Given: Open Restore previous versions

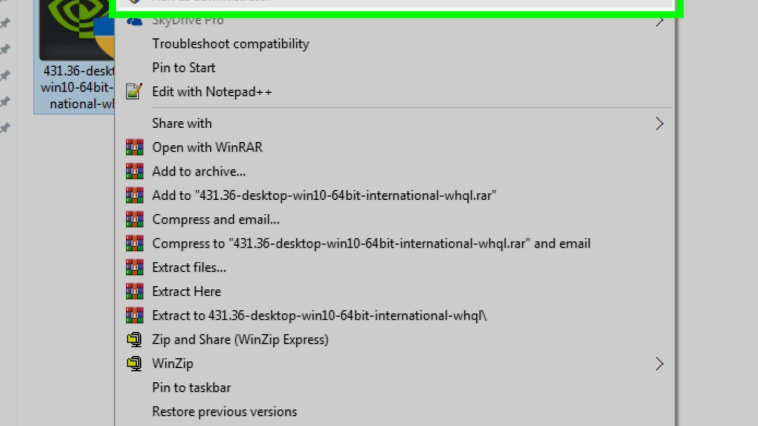Looking at the screenshot, I should (224, 412).
